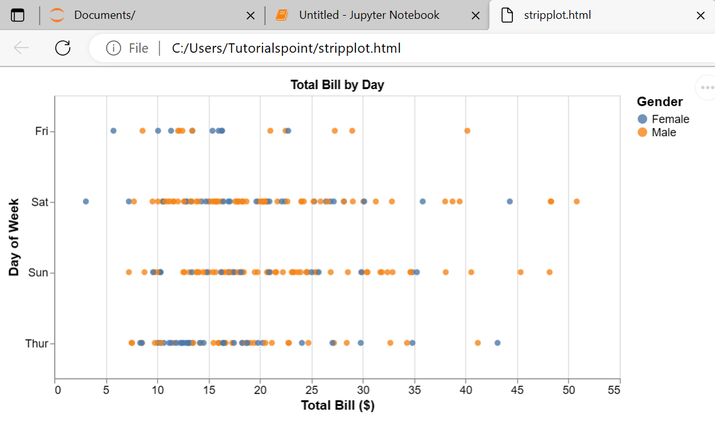Click the Gender legend title
The width and height of the screenshot is (715, 426).
pos(659,102)
